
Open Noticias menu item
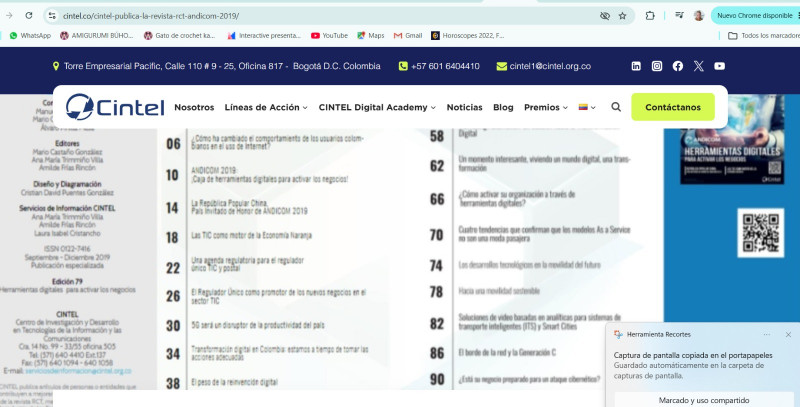pos(464,107)
